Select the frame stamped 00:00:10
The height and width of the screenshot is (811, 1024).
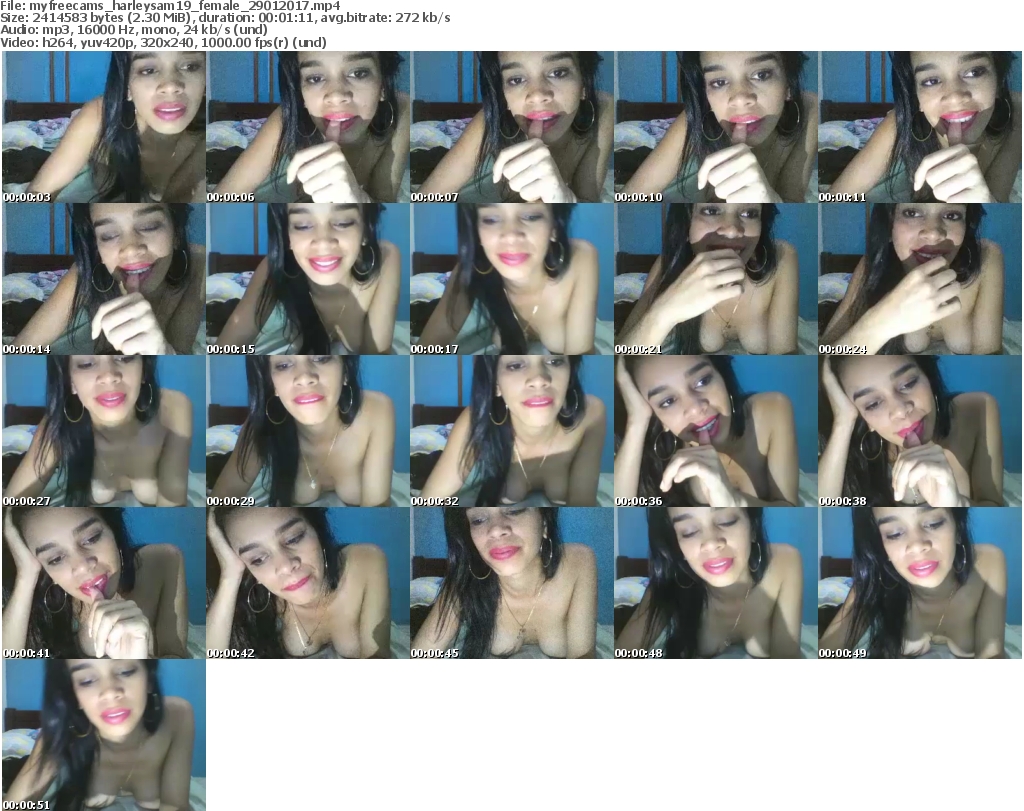(x=716, y=127)
